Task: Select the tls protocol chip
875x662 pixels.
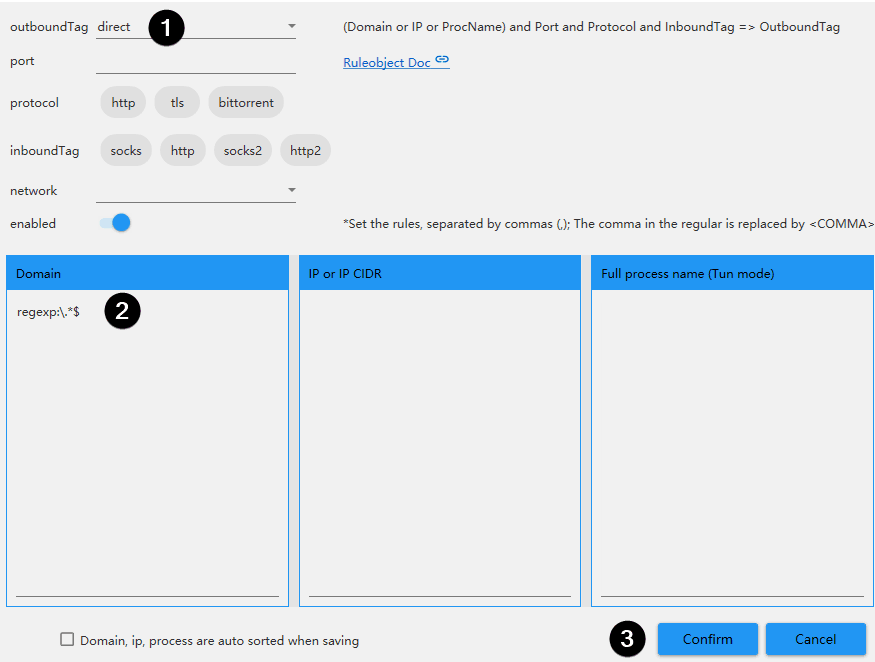Action: tap(177, 102)
